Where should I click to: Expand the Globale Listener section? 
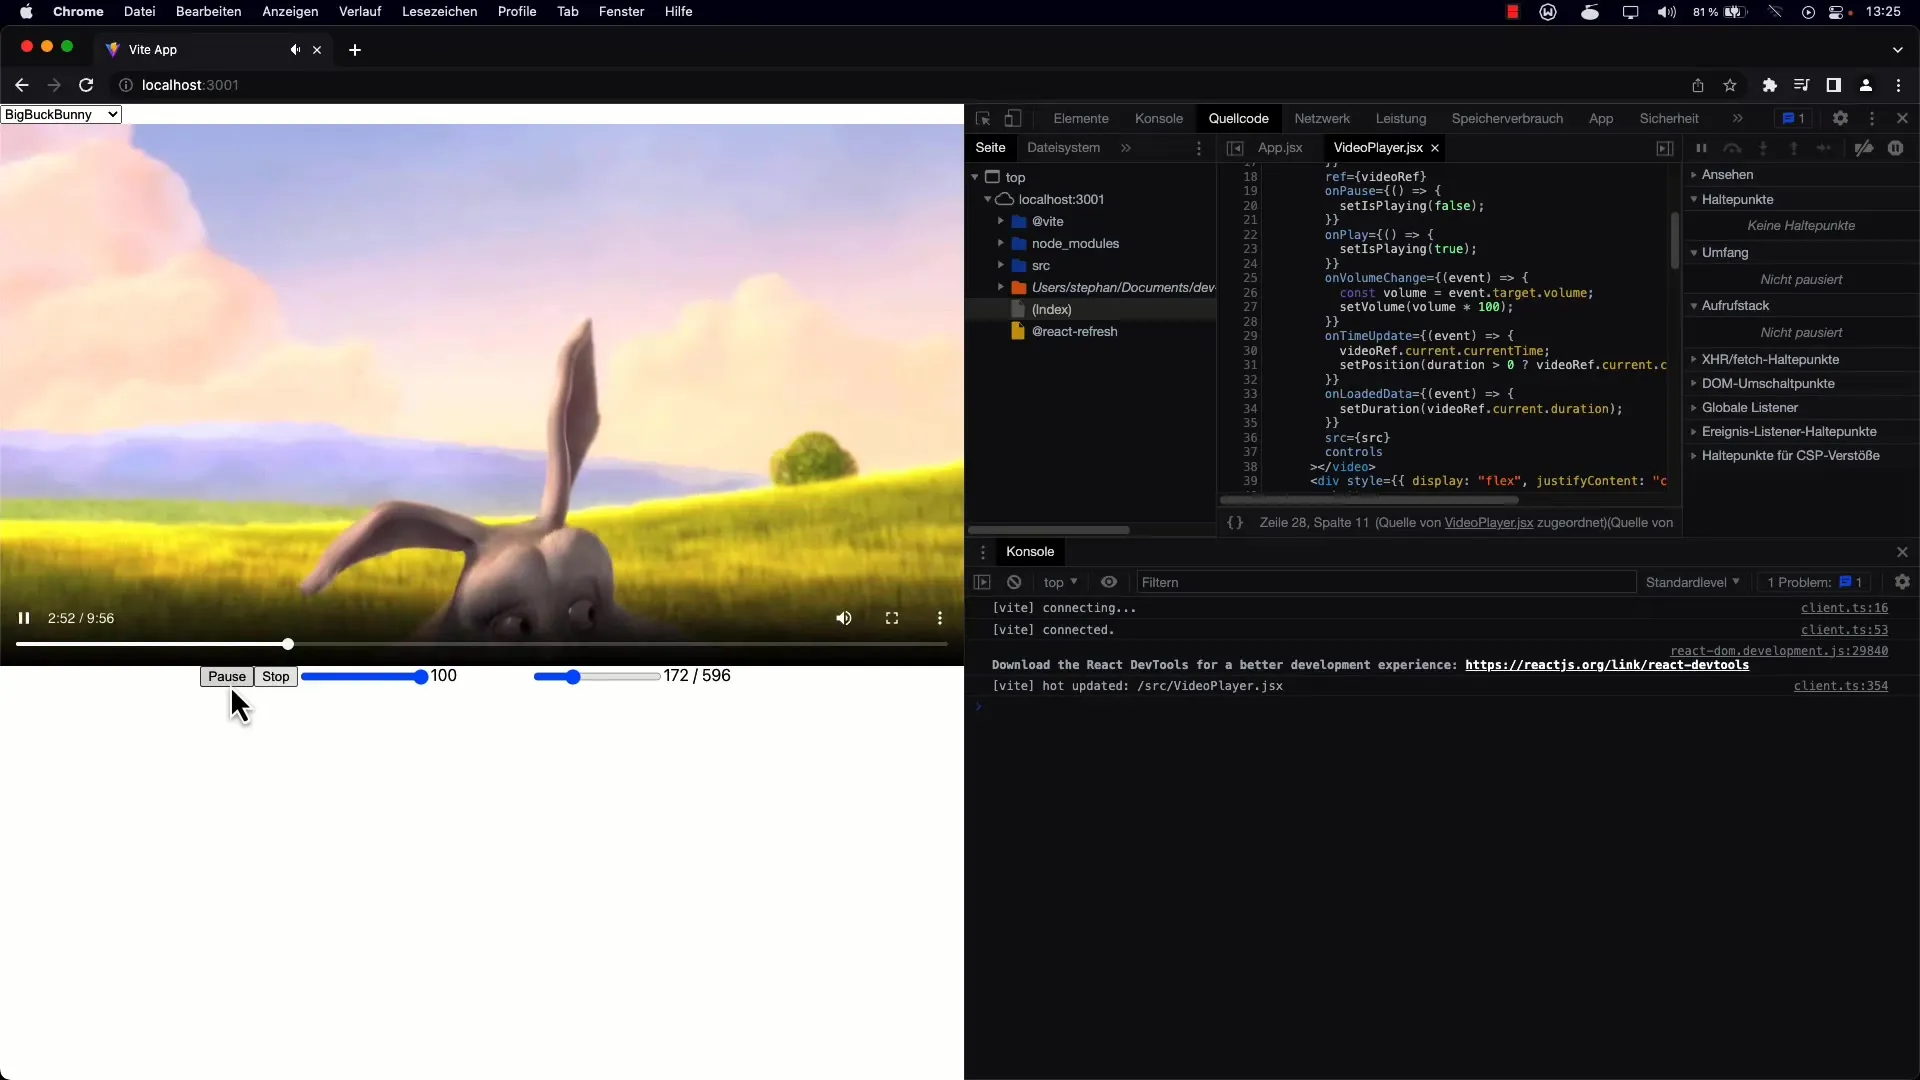tap(1750, 407)
